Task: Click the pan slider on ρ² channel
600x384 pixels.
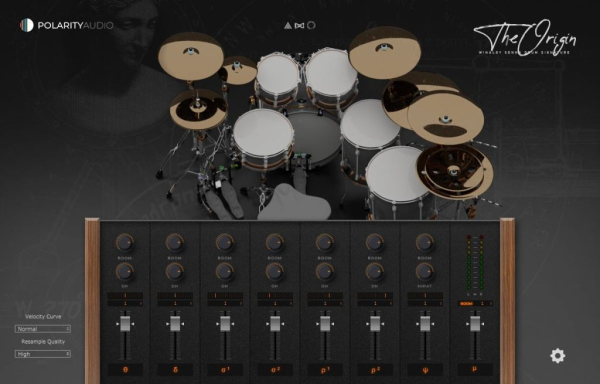Action: (x=375, y=296)
